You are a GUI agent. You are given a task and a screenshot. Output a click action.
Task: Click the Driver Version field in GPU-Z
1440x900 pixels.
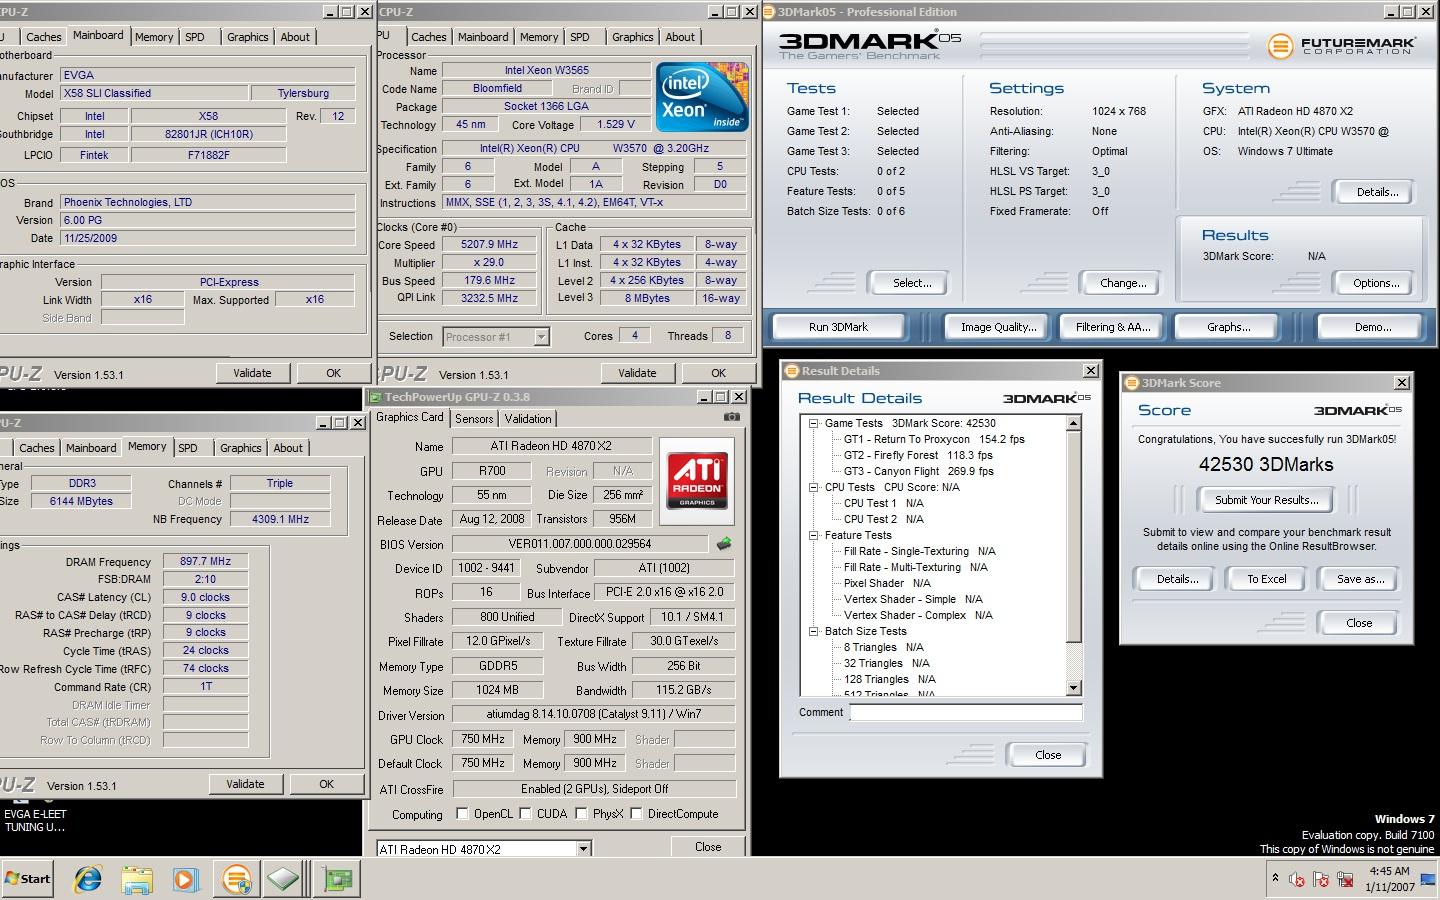(x=593, y=714)
